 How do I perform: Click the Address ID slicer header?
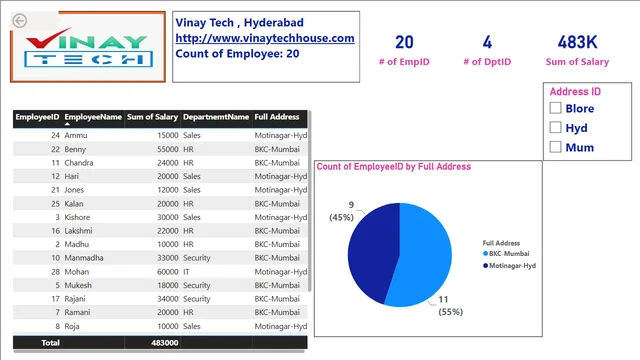pos(575,91)
